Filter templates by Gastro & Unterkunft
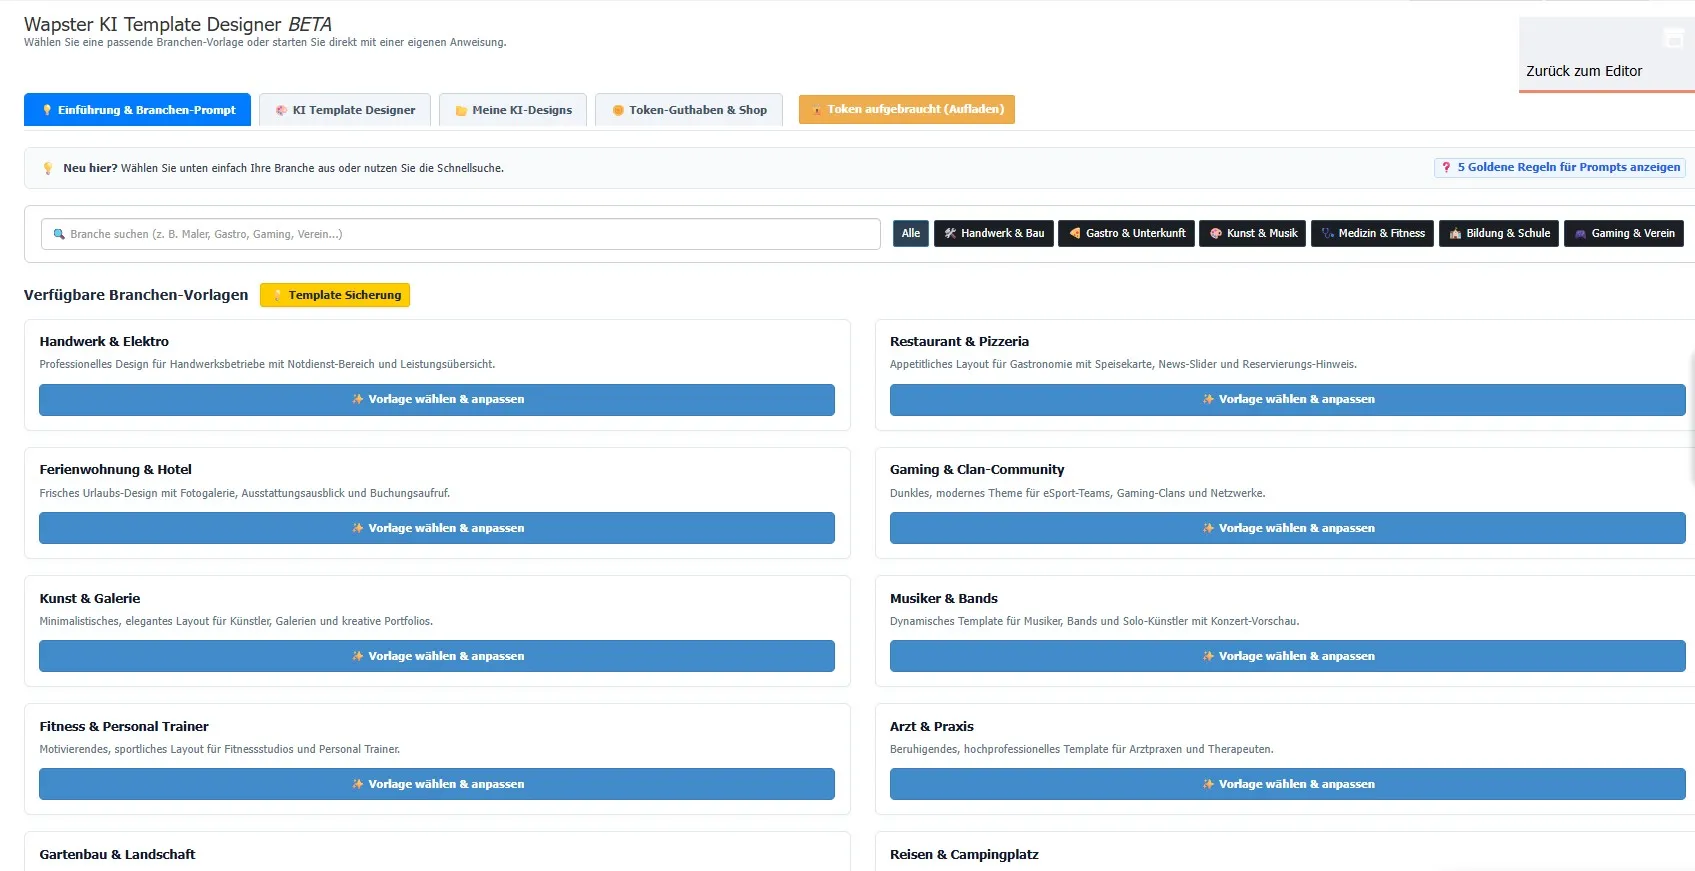This screenshot has width=1695, height=871. (x=1127, y=233)
